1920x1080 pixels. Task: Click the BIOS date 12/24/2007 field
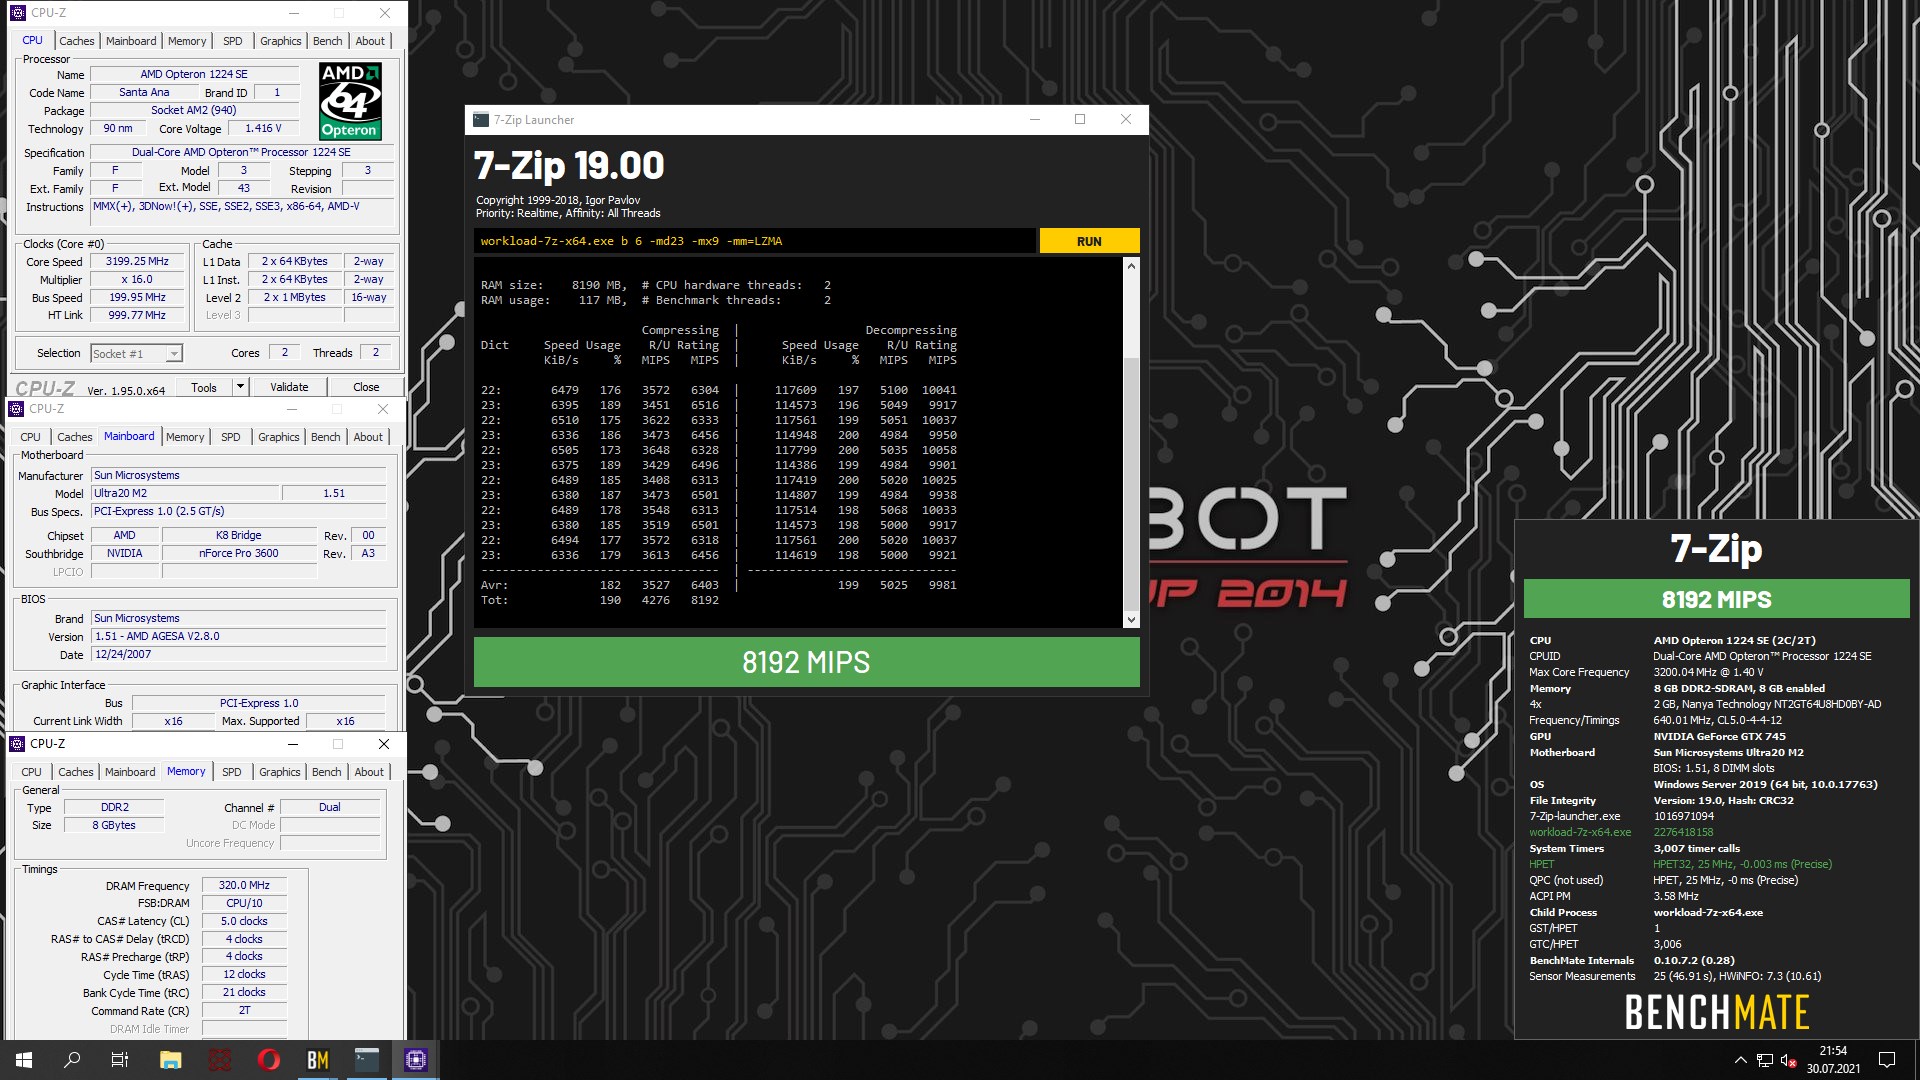[238, 654]
